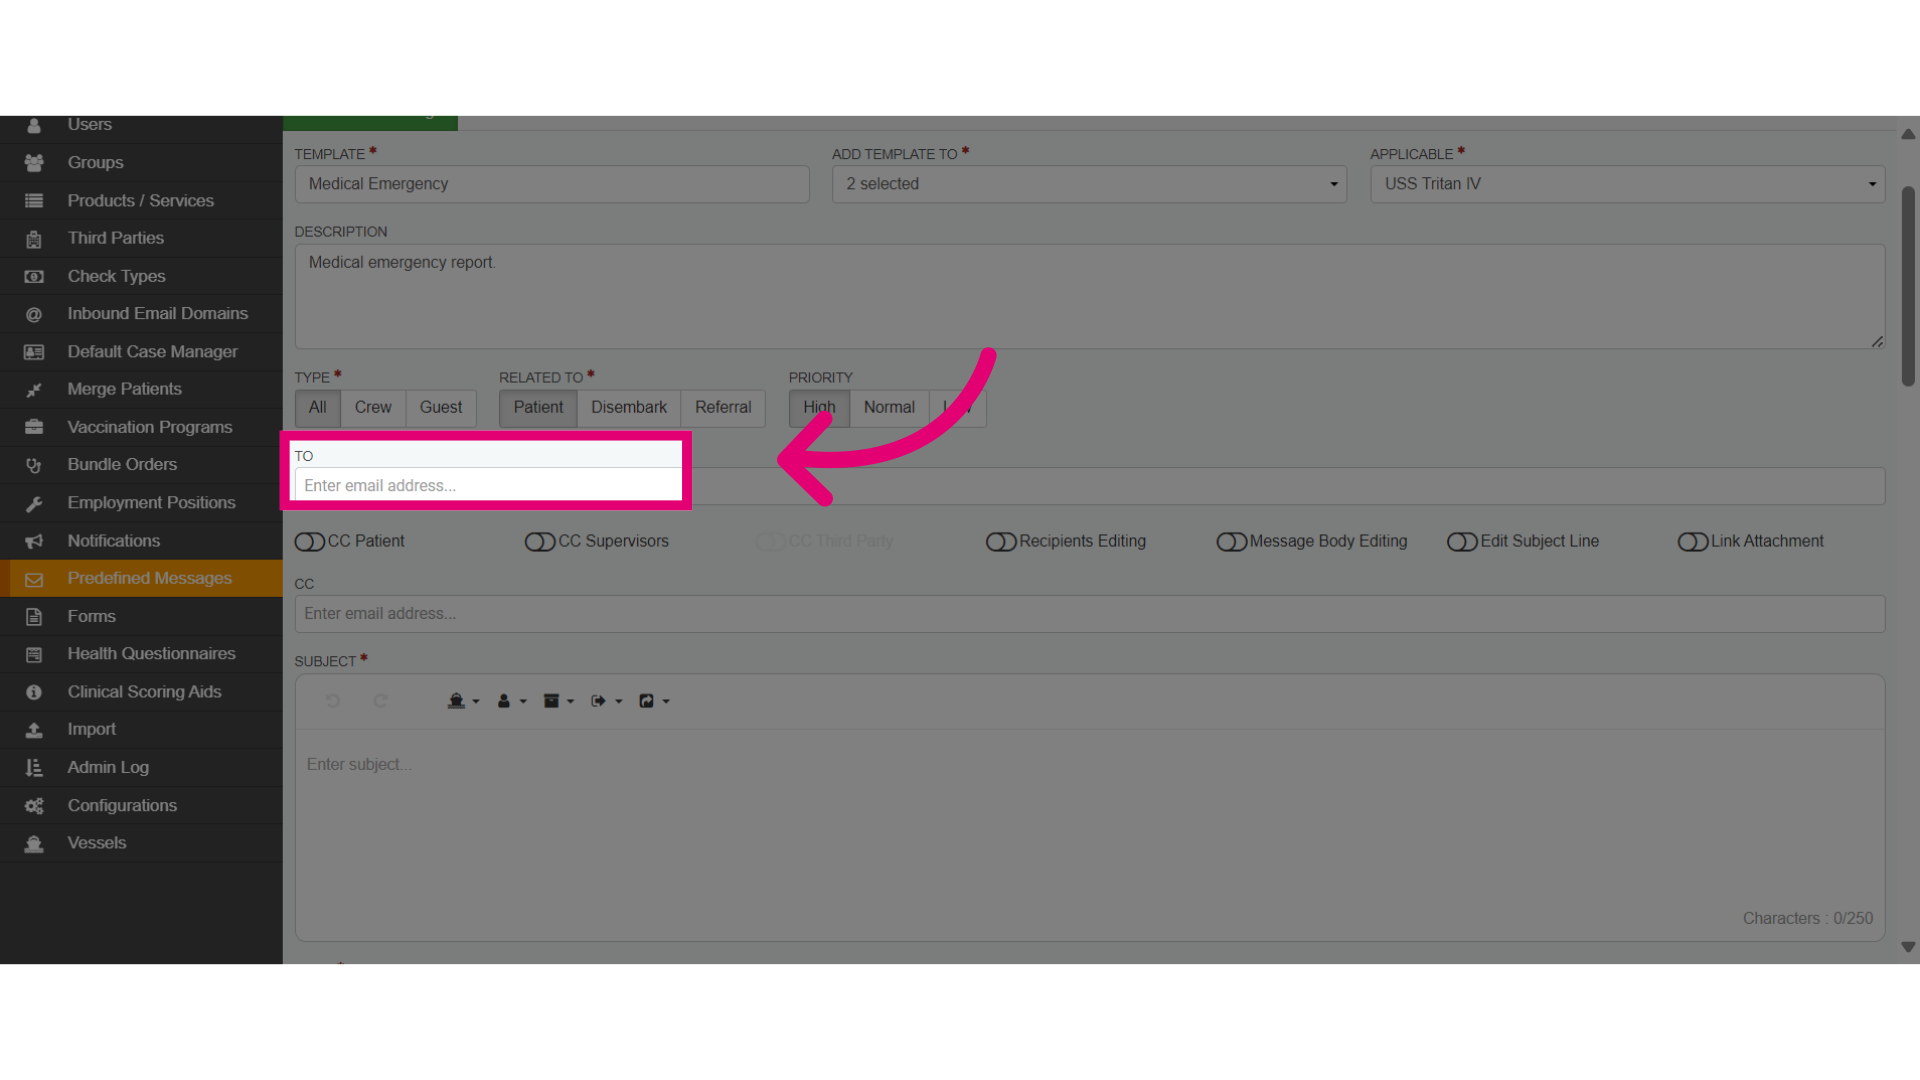Open Admin Log menu link

click(x=108, y=768)
